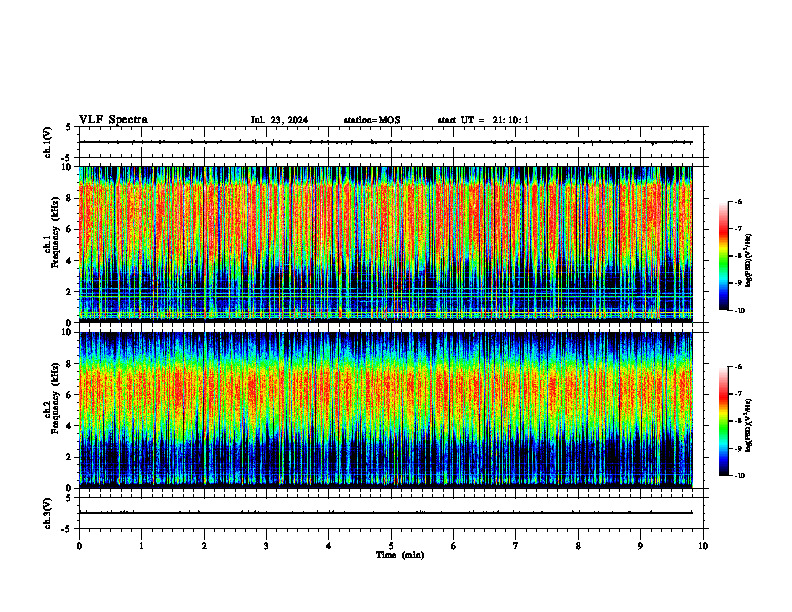The height and width of the screenshot is (612, 792).
Task: Click the ch.1 "Frequency (kHz)" axis label
Action: pos(55,232)
